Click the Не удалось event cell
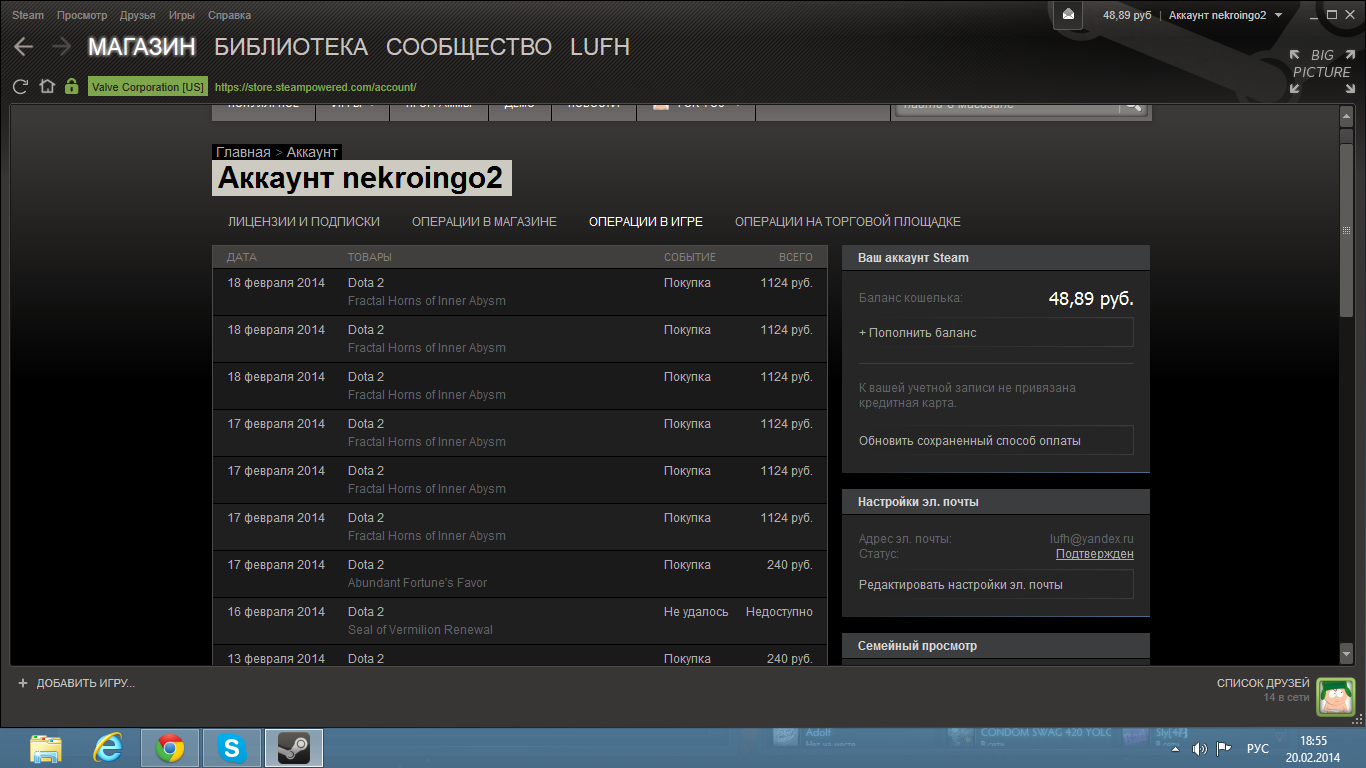Screen dimensions: 1366x768 point(696,612)
